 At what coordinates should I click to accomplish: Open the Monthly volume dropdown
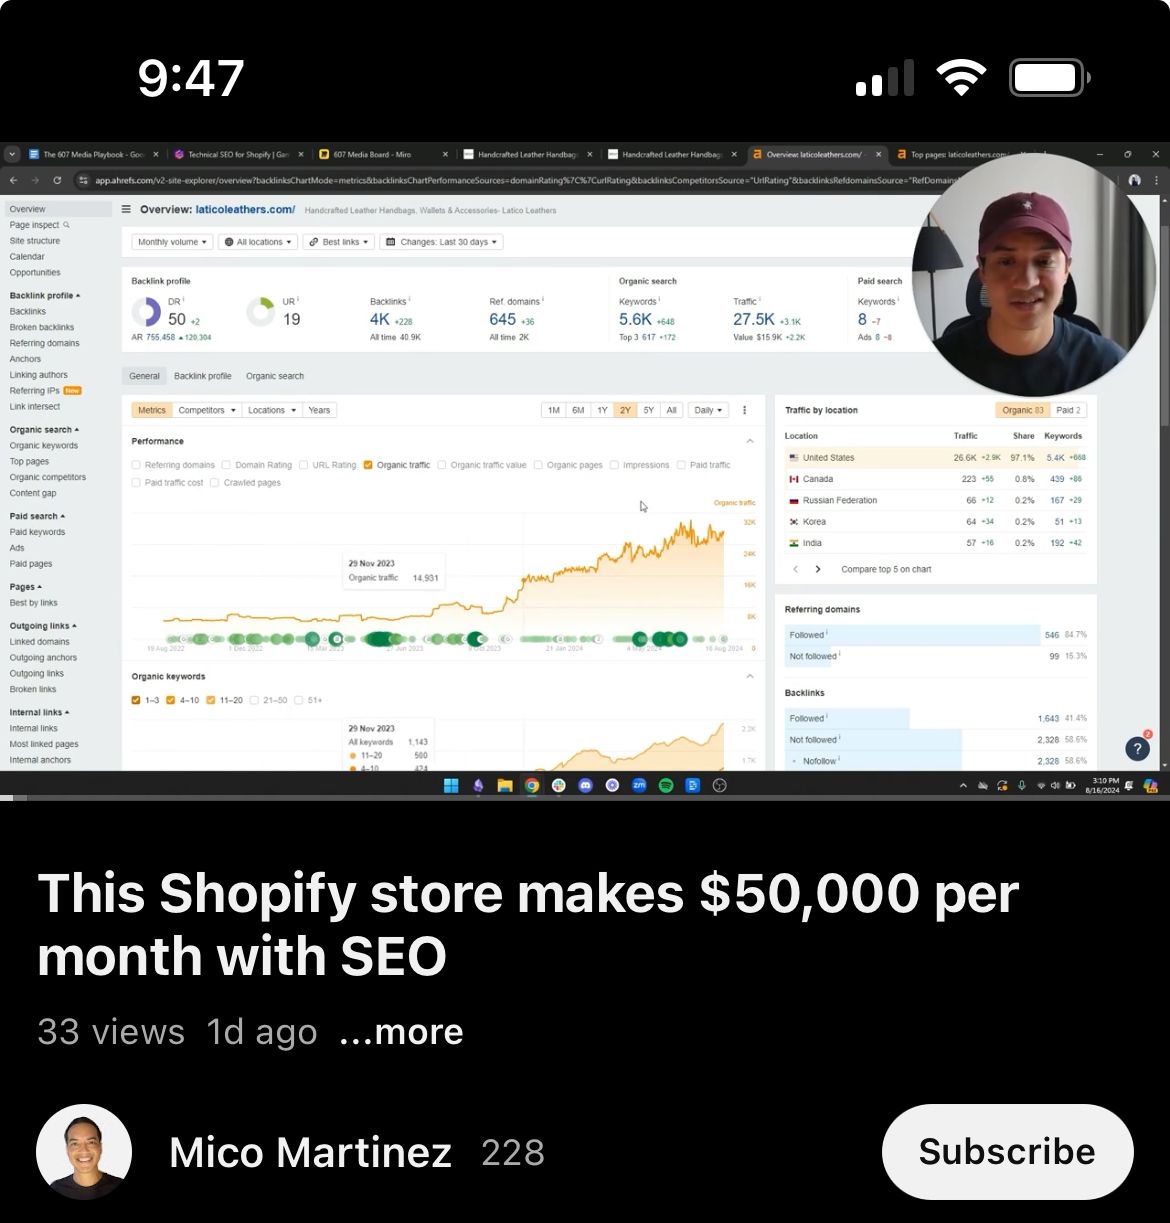(173, 242)
